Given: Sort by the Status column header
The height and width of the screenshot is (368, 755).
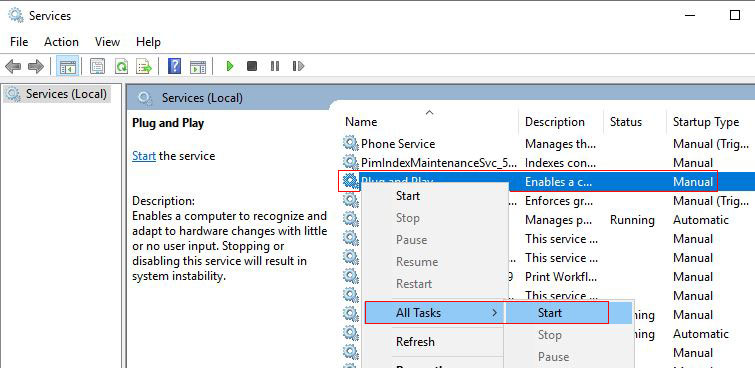Looking at the screenshot, I should point(635,122).
